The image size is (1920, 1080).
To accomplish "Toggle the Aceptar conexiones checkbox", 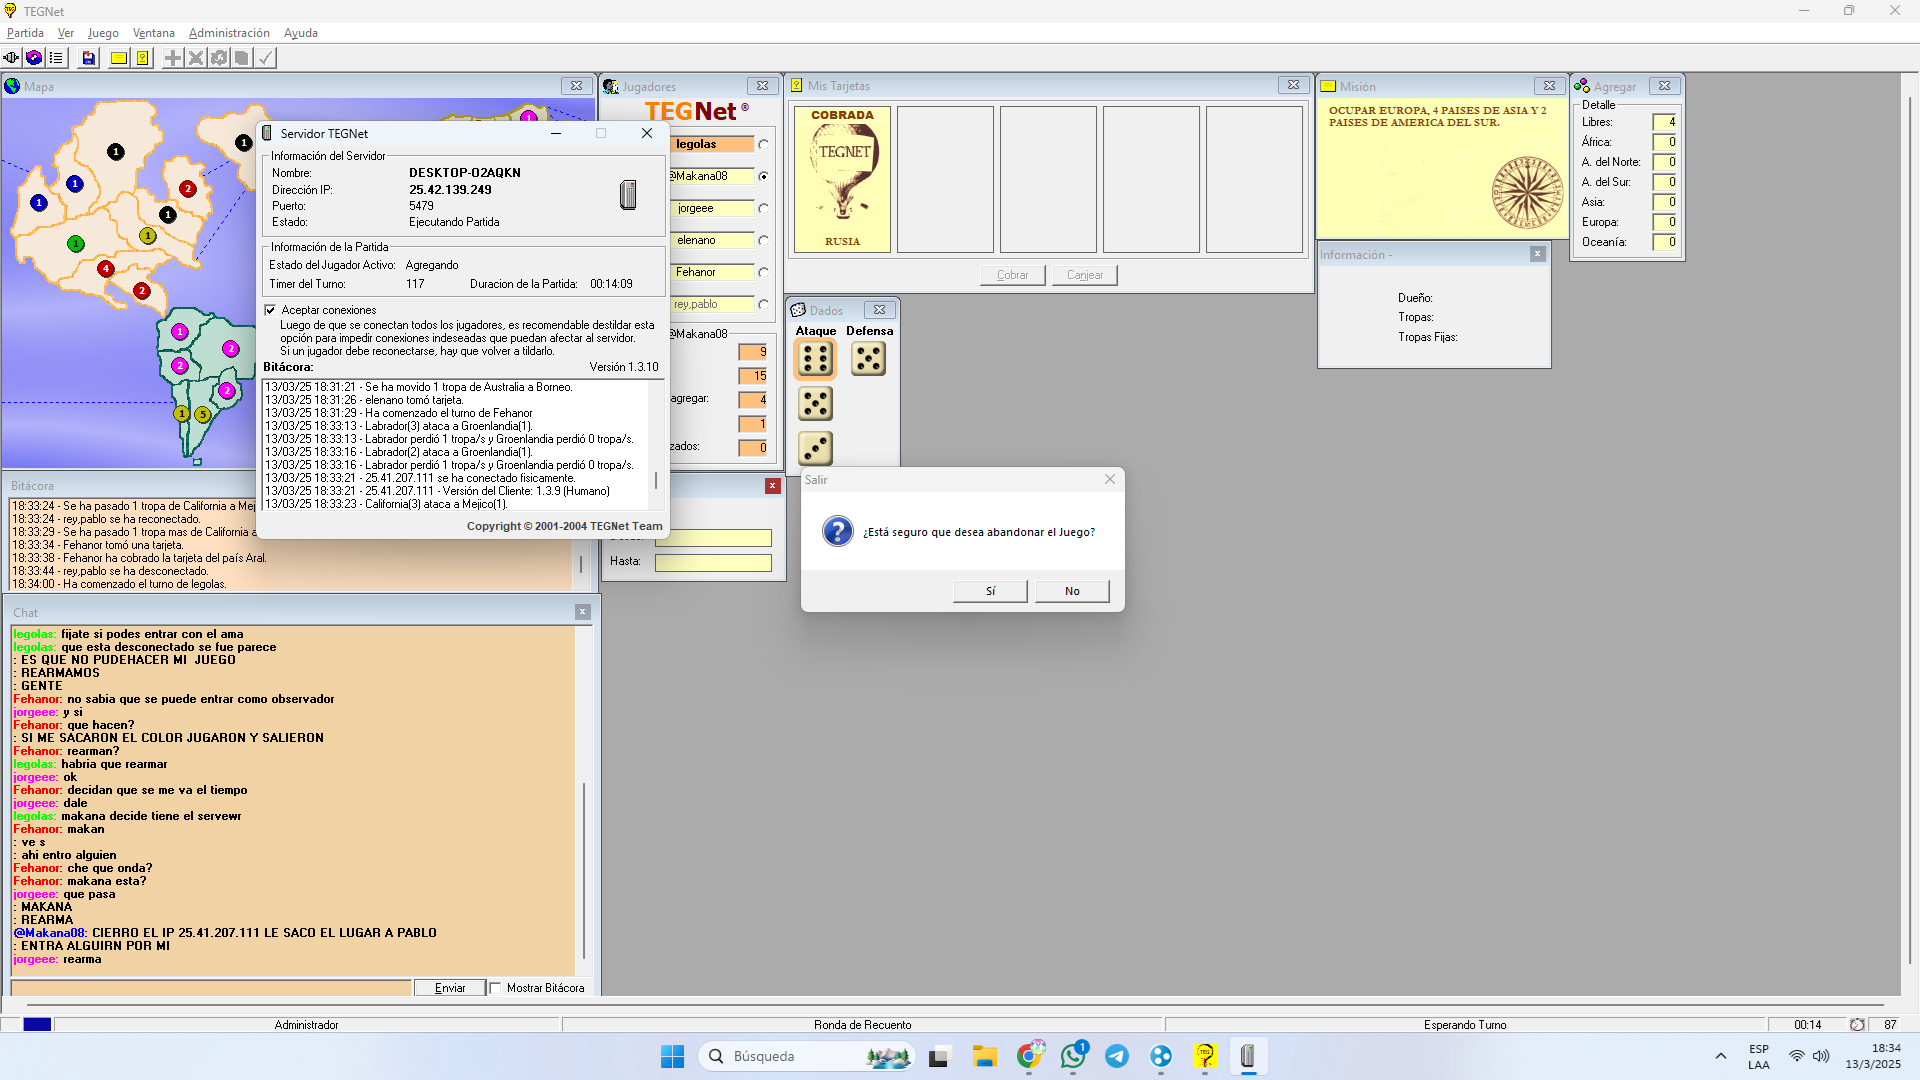I will click(270, 310).
